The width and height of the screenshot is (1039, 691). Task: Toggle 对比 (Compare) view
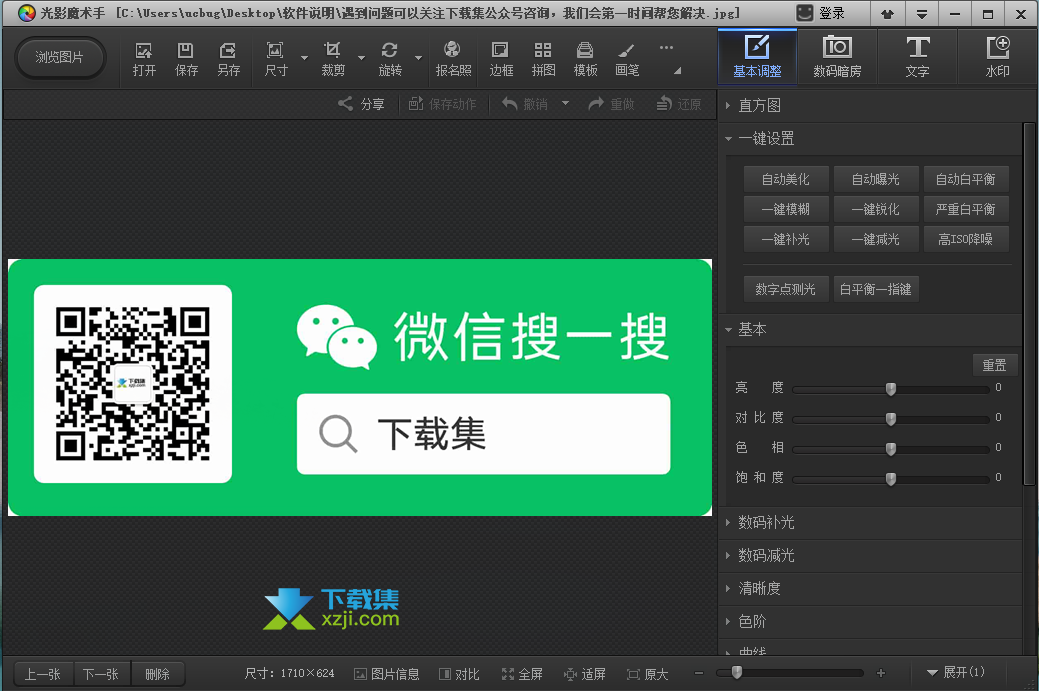click(x=459, y=674)
